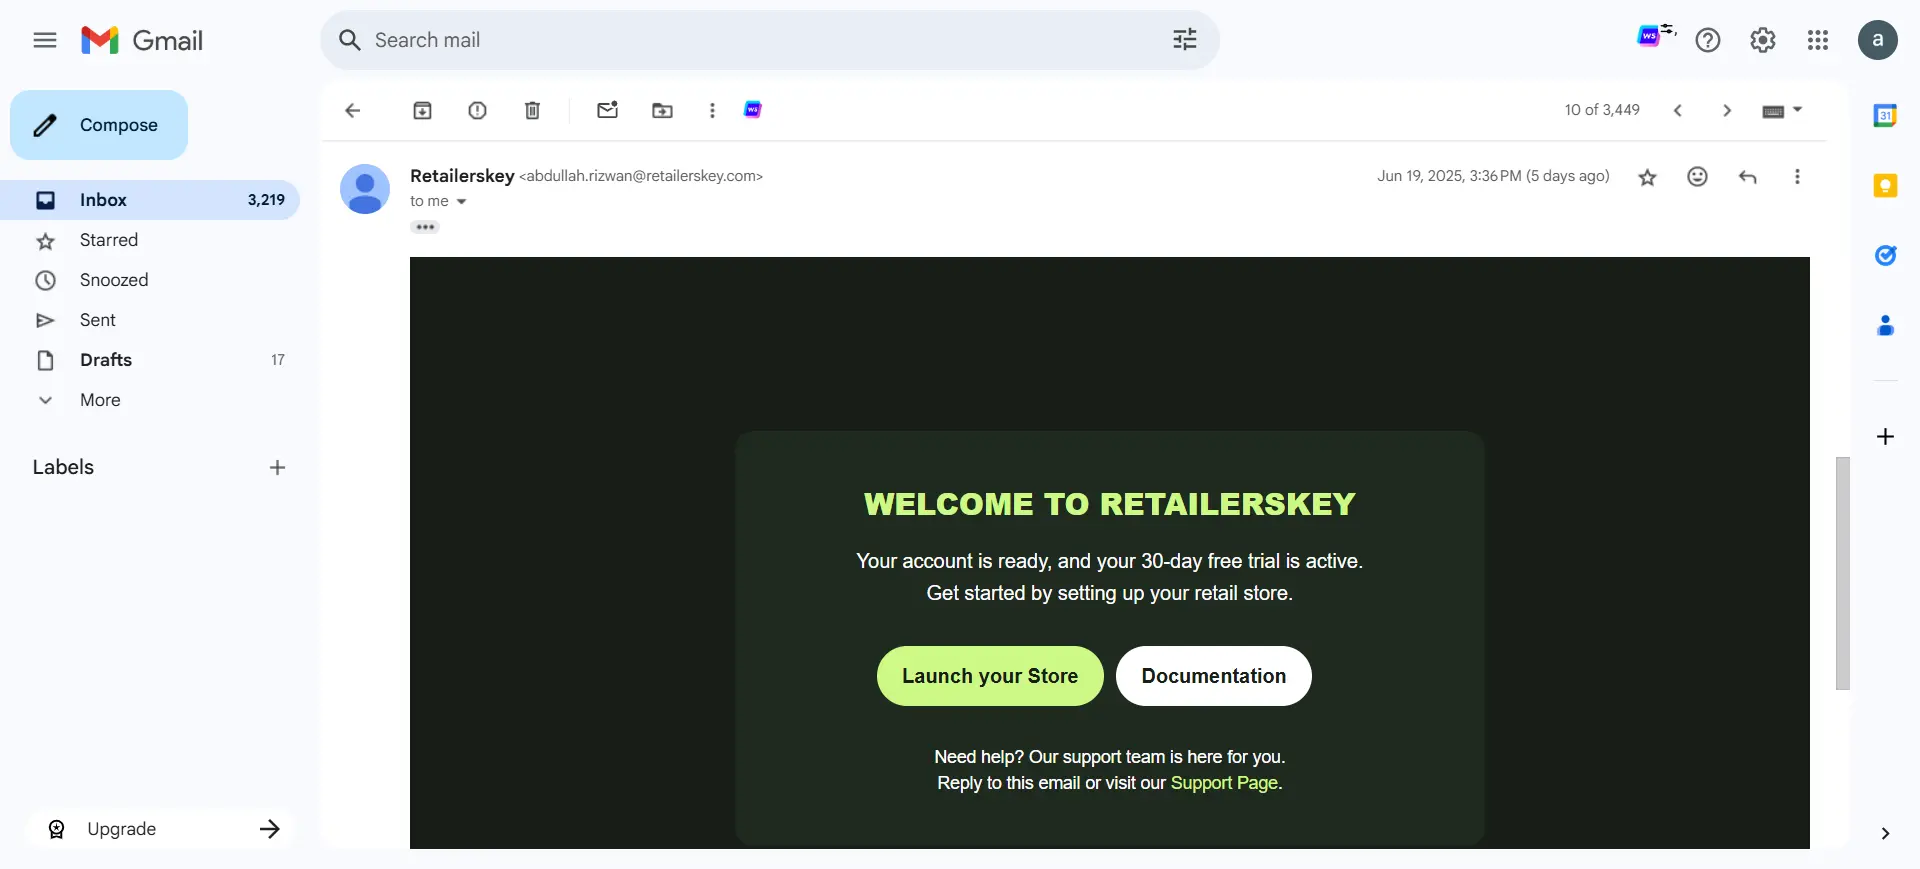Open the Sent folder
This screenshot has width=1920, height=869.
click(98, 320)
